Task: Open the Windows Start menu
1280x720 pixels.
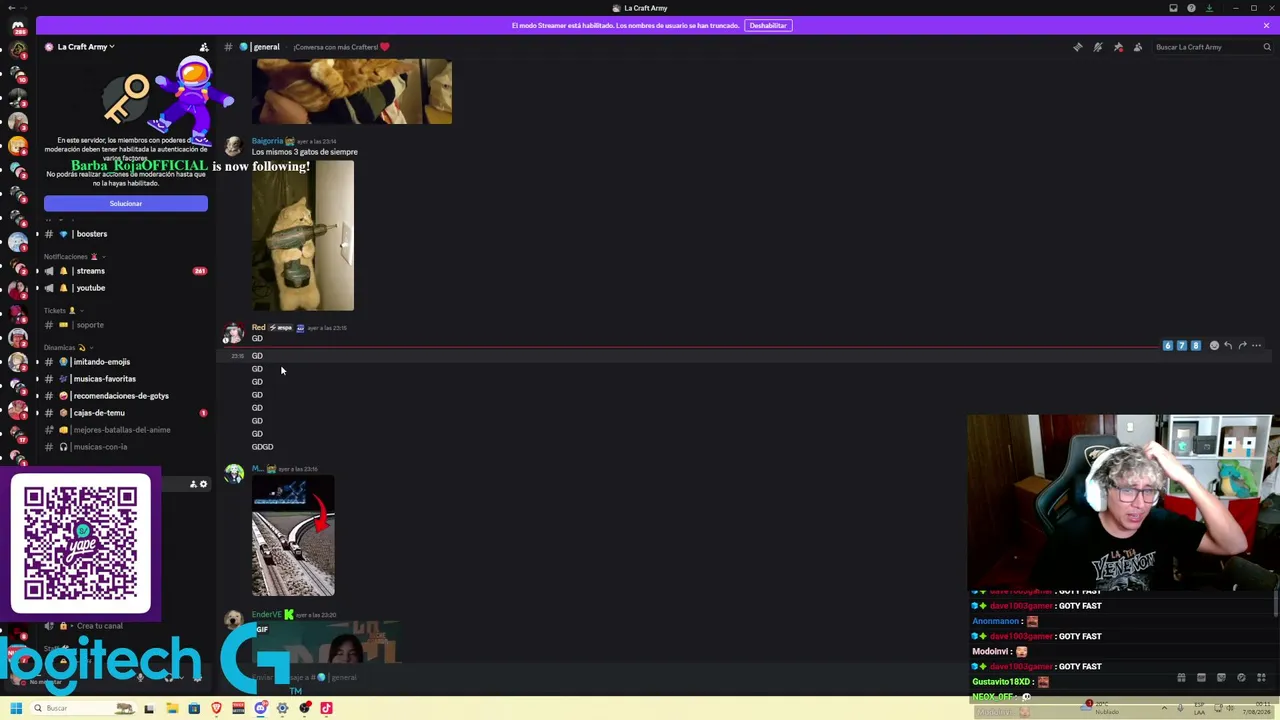Action: coord(16,708)
